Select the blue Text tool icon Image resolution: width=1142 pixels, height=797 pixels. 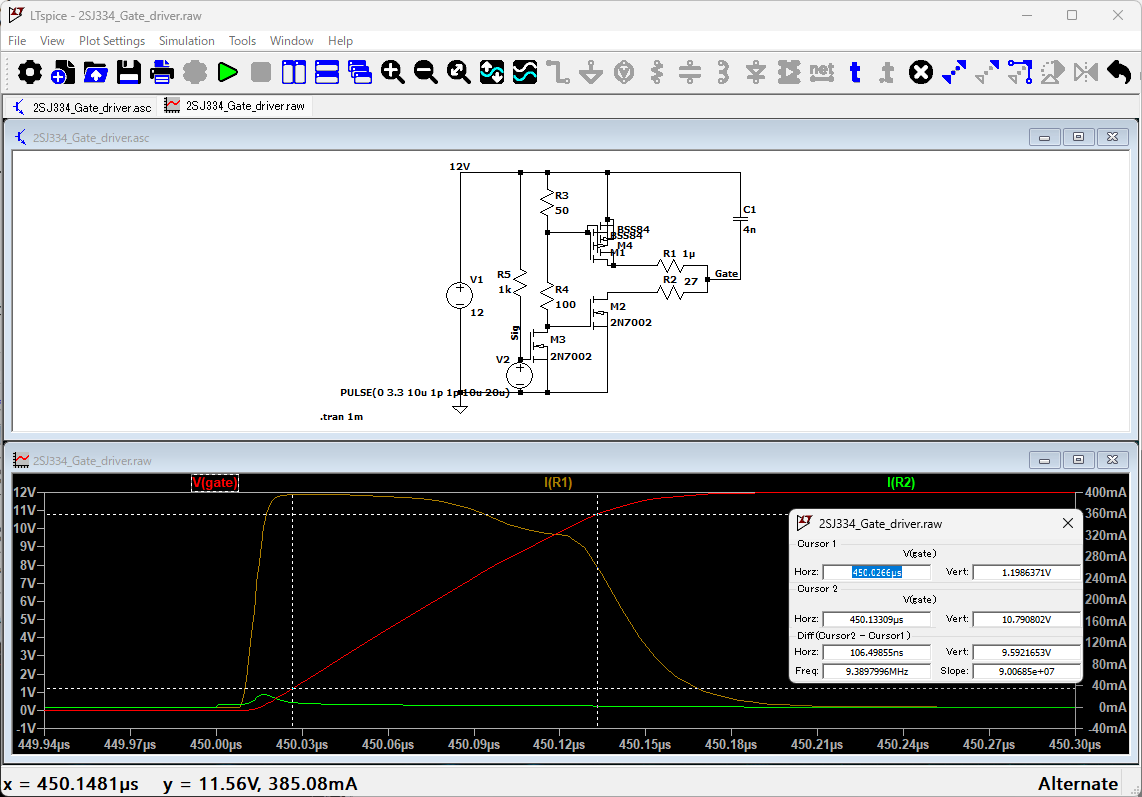point(854,72)
